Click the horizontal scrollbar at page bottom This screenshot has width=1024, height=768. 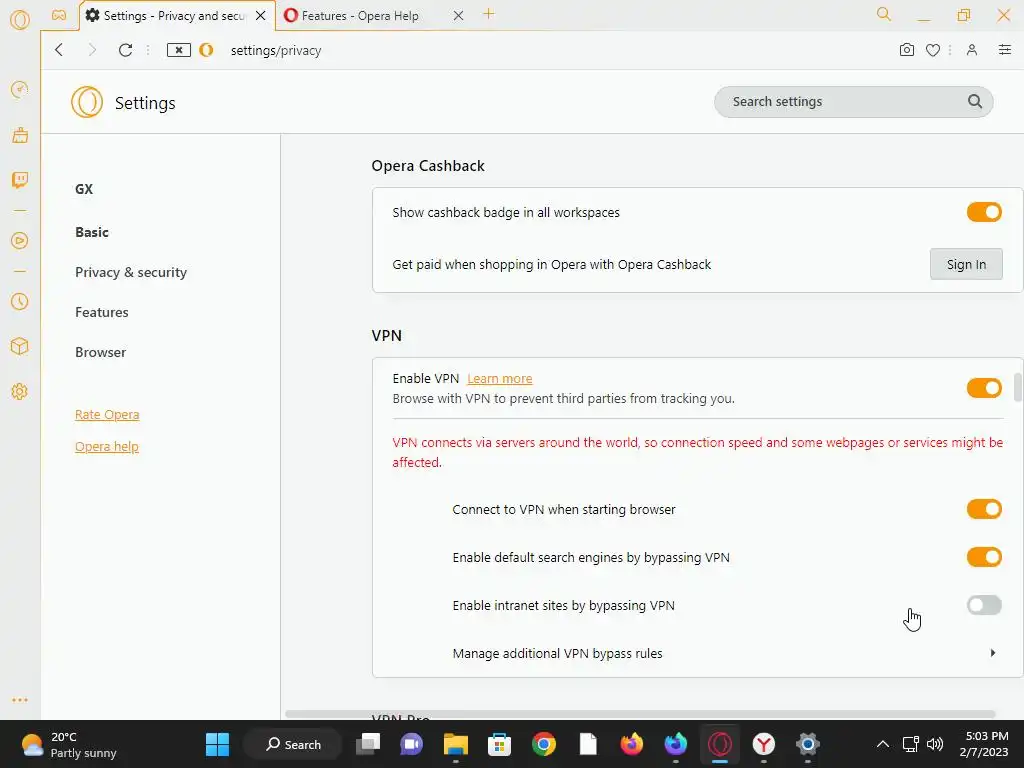(x=640, y=714)
